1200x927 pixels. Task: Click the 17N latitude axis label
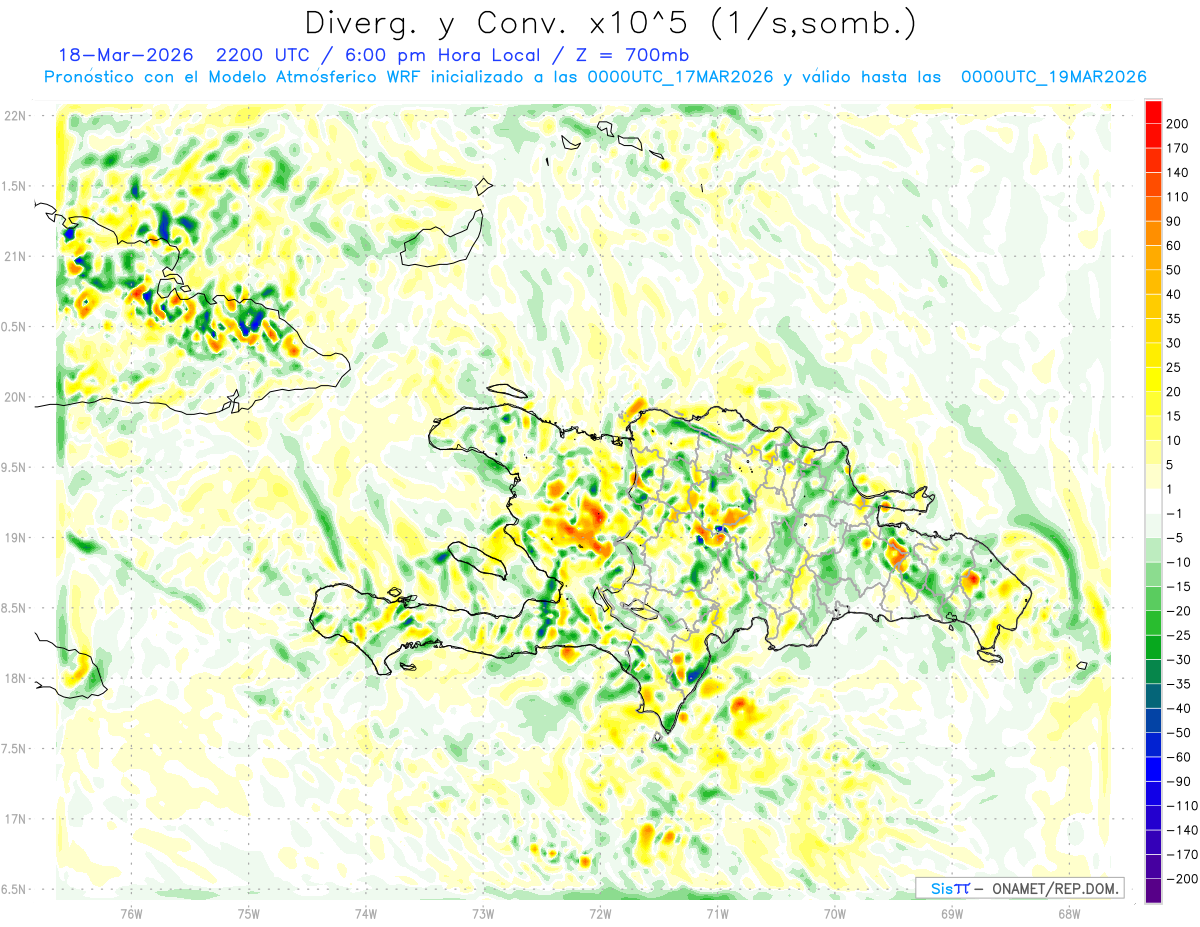(17, 819)
